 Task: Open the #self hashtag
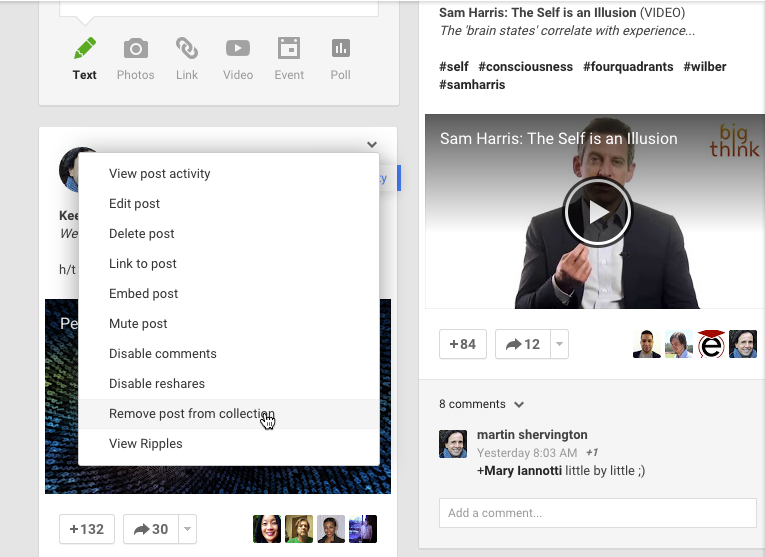coord(454,66)
